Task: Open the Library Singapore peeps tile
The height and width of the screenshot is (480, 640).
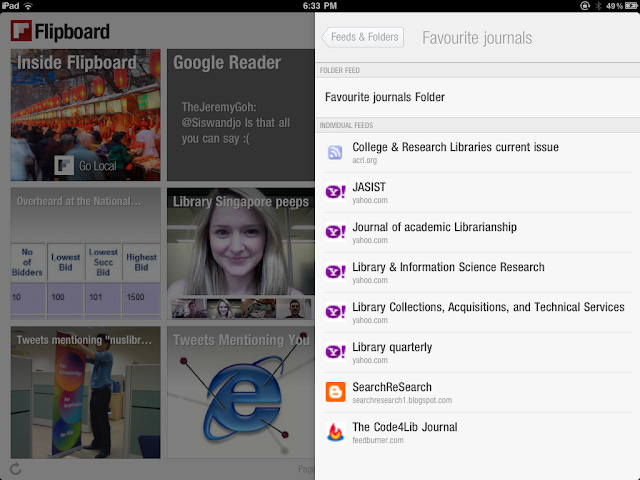Action: (241, 253)
